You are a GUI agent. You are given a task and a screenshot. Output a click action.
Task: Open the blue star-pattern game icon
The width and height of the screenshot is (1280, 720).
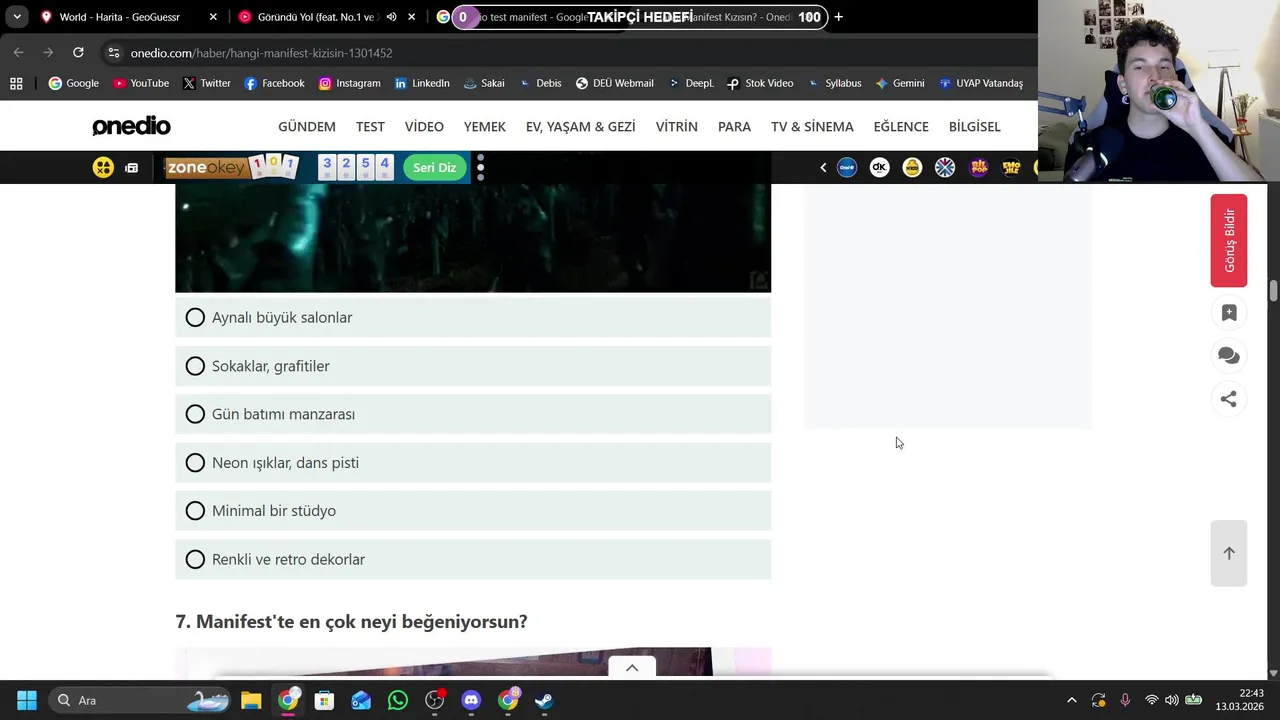pos(945,167)
